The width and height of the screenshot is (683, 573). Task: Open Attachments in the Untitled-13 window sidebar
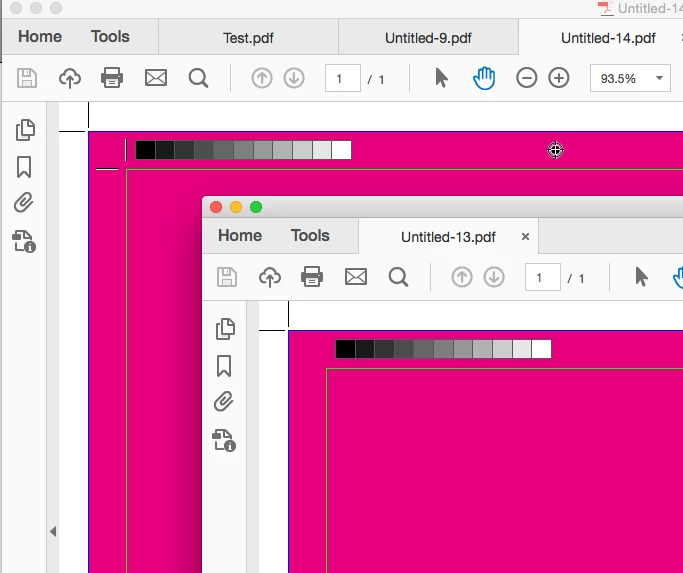(223, 401)
